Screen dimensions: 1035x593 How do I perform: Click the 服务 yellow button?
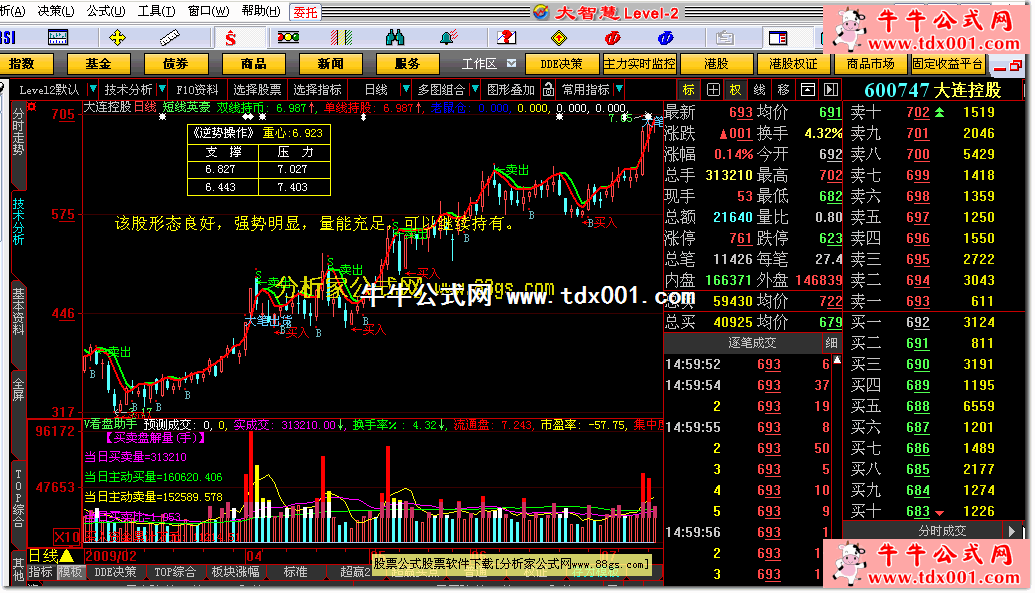(x=407, y=63)
